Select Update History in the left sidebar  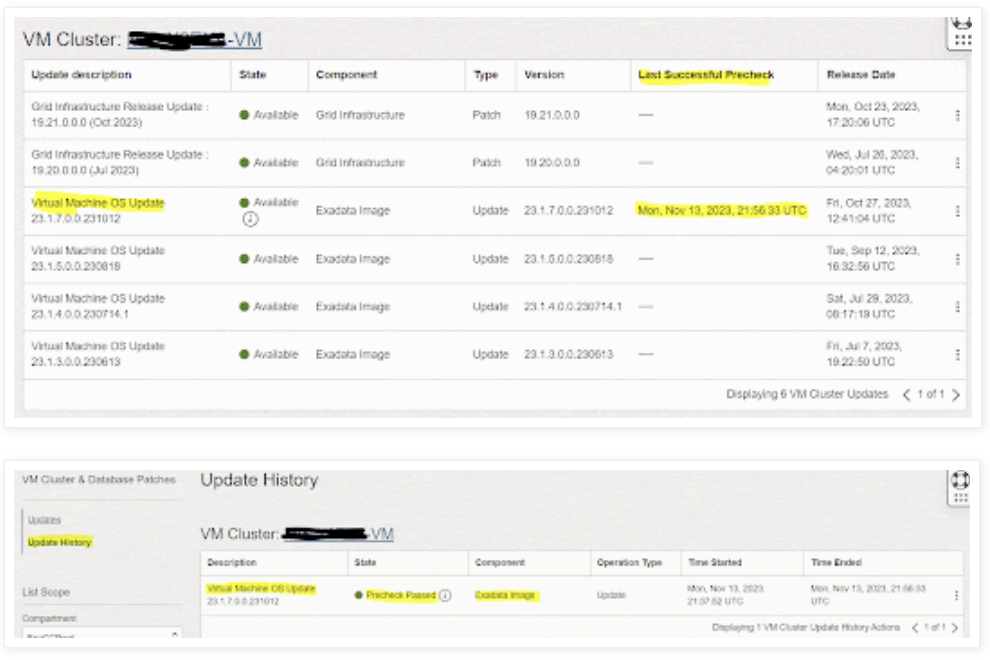pos(60,542)
